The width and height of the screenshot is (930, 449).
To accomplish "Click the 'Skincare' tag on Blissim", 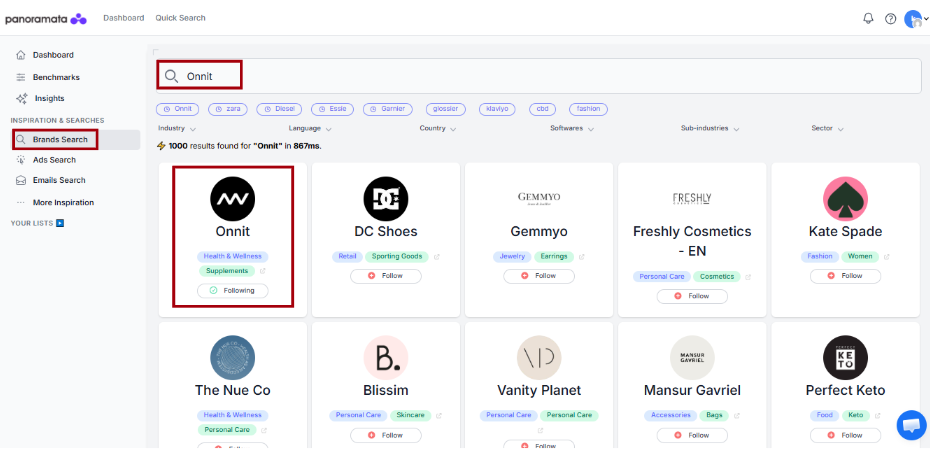I will point(411,416).
